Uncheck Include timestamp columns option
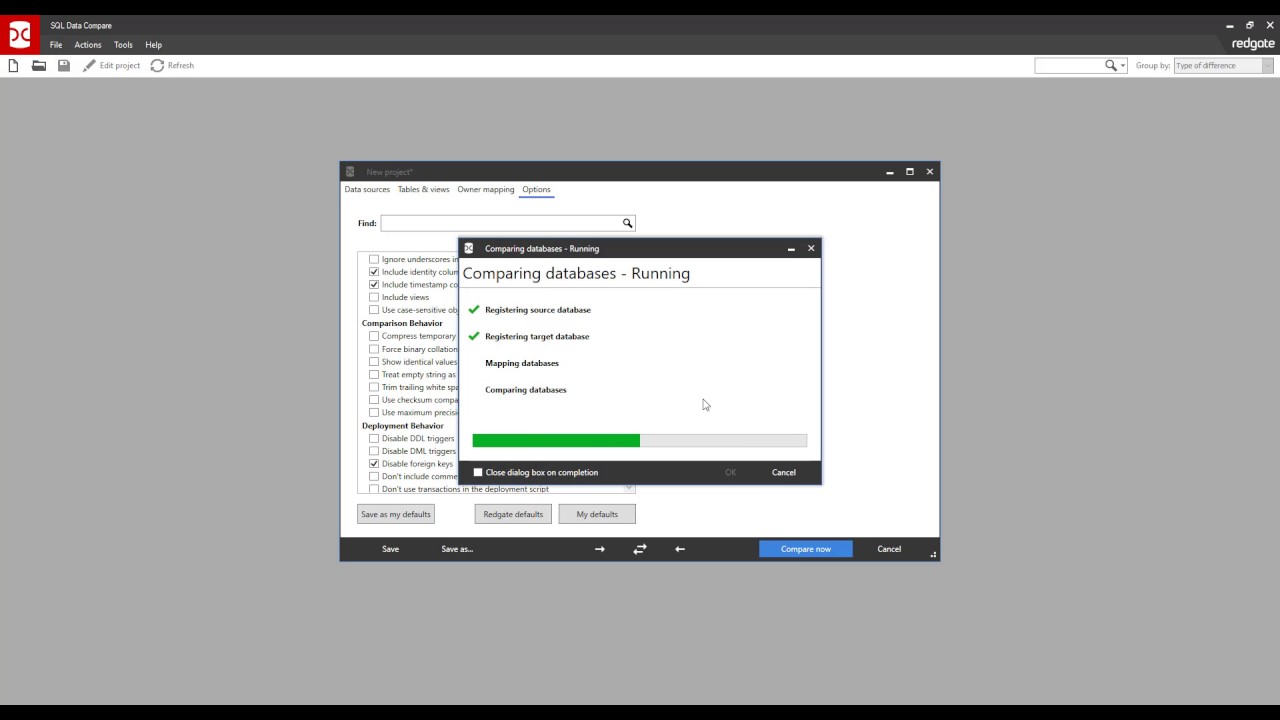Viewport: 1280px width, 720px height. pyautogui.click(x=374, y=285)
